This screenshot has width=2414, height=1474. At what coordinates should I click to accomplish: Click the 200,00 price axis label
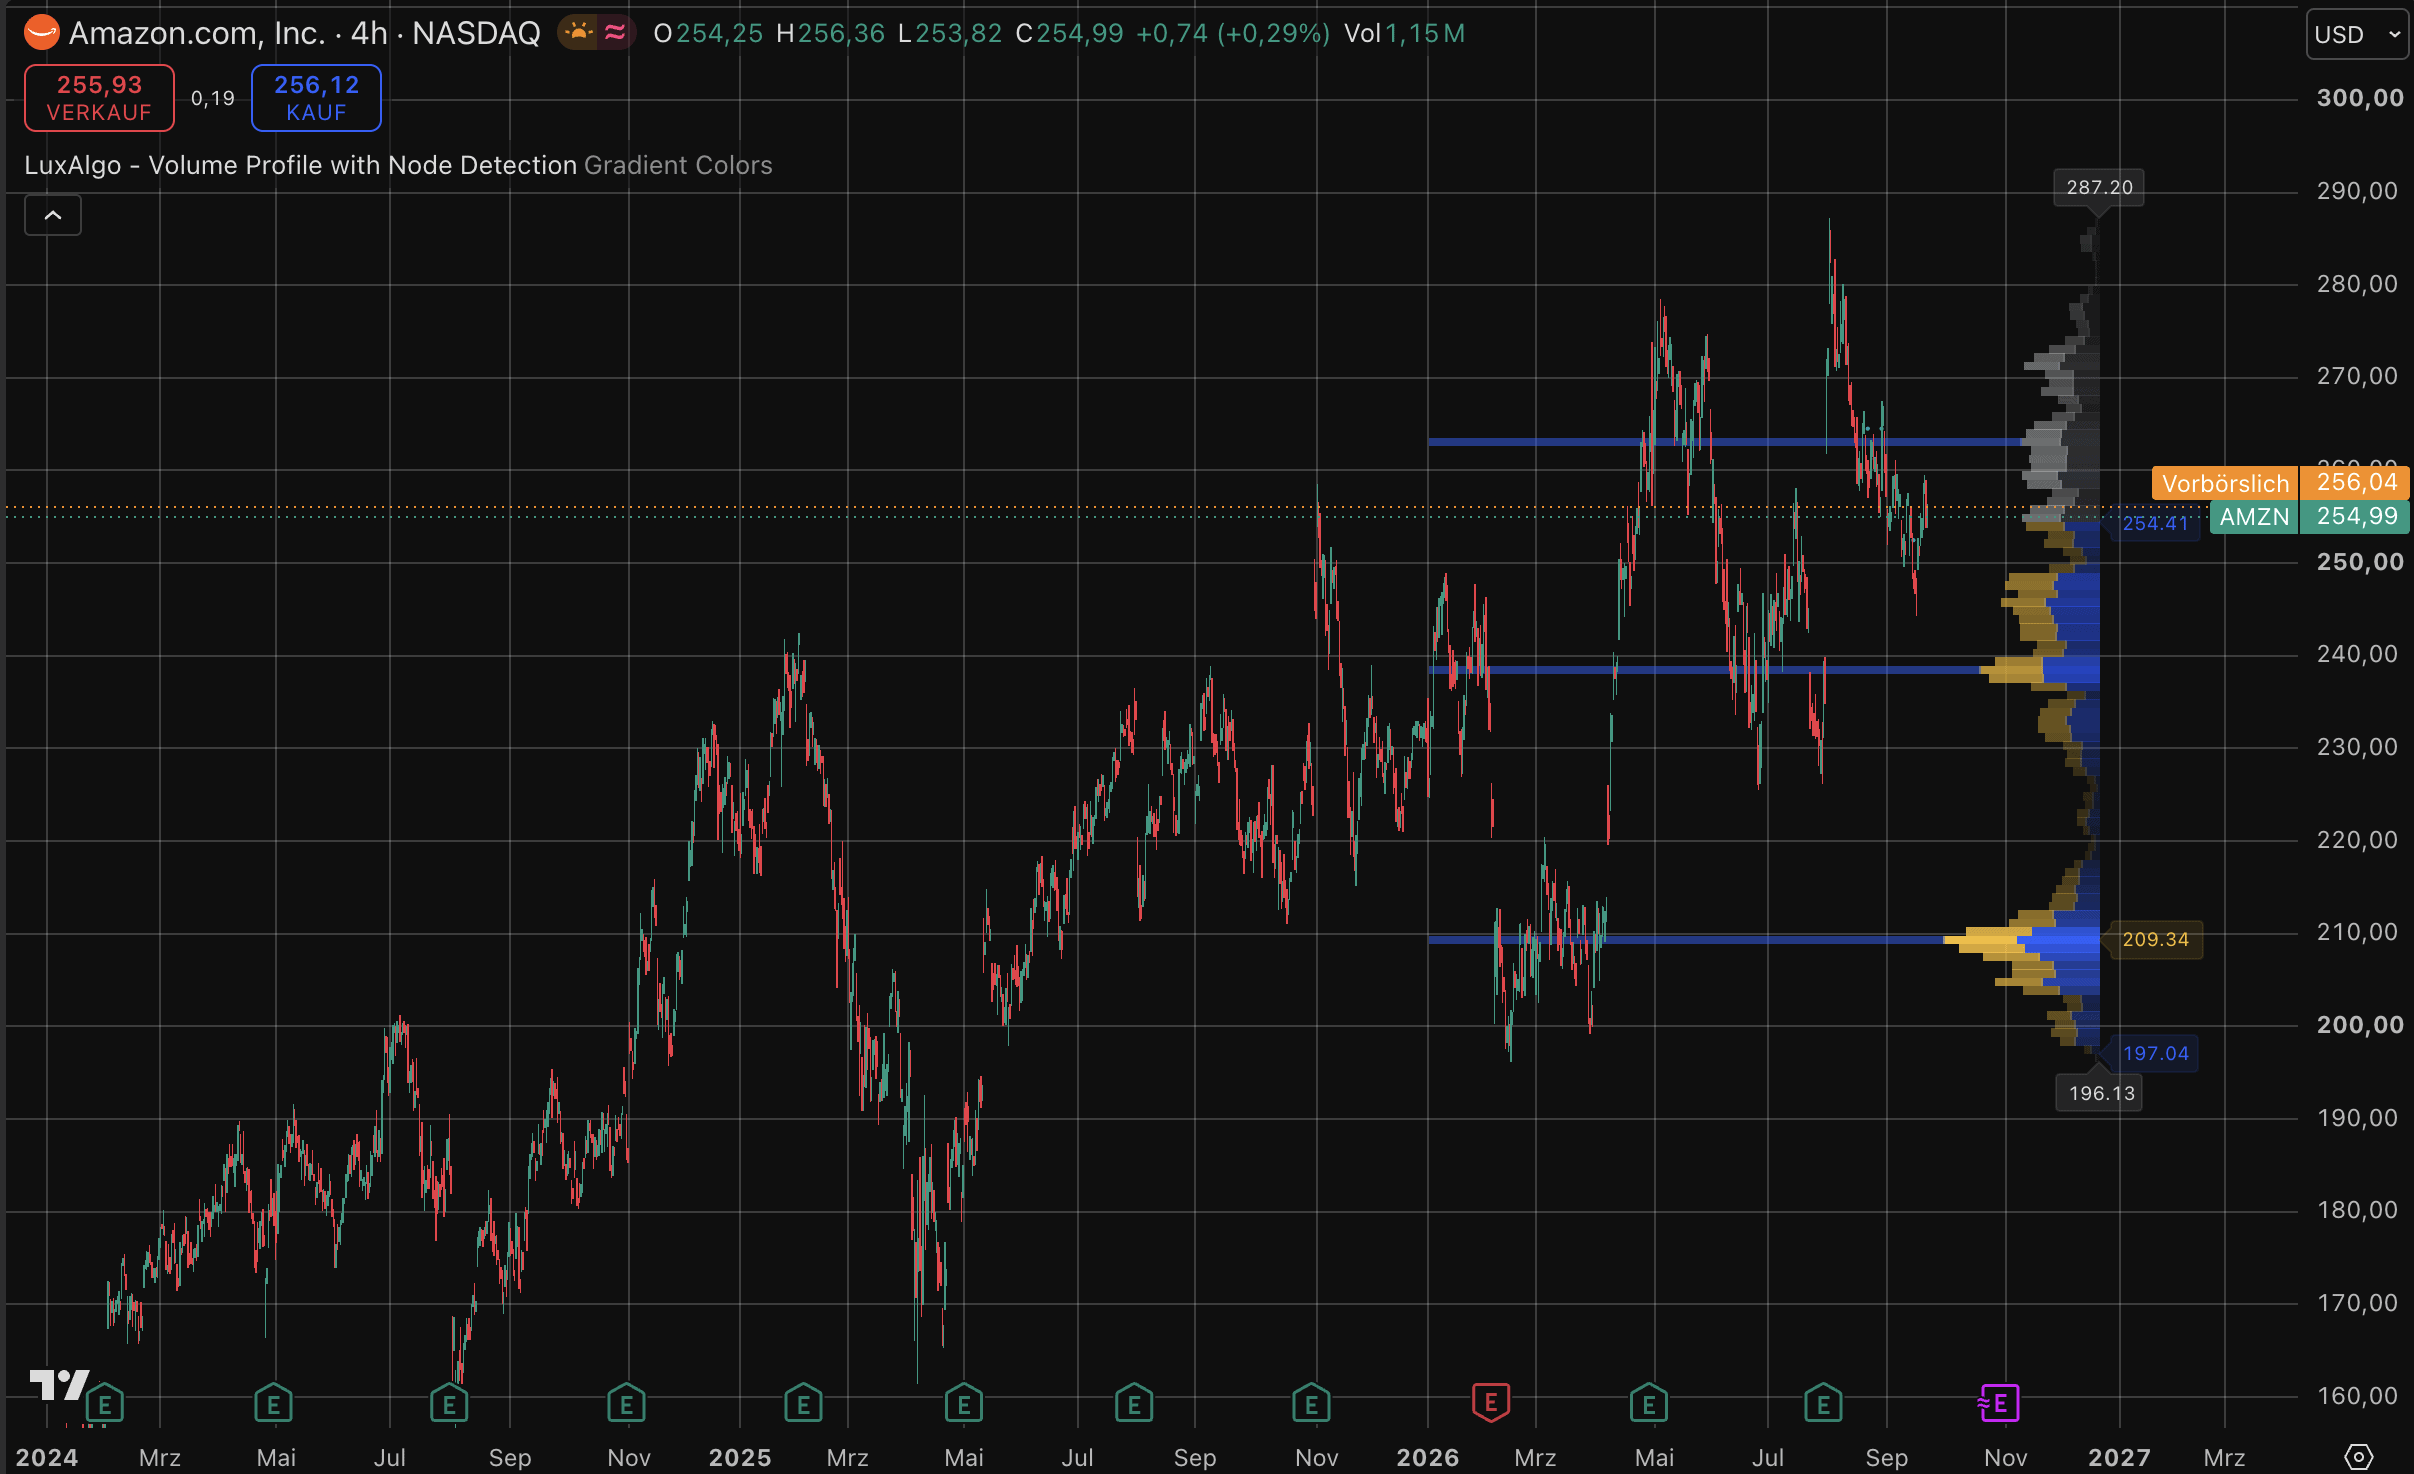2360,1025
